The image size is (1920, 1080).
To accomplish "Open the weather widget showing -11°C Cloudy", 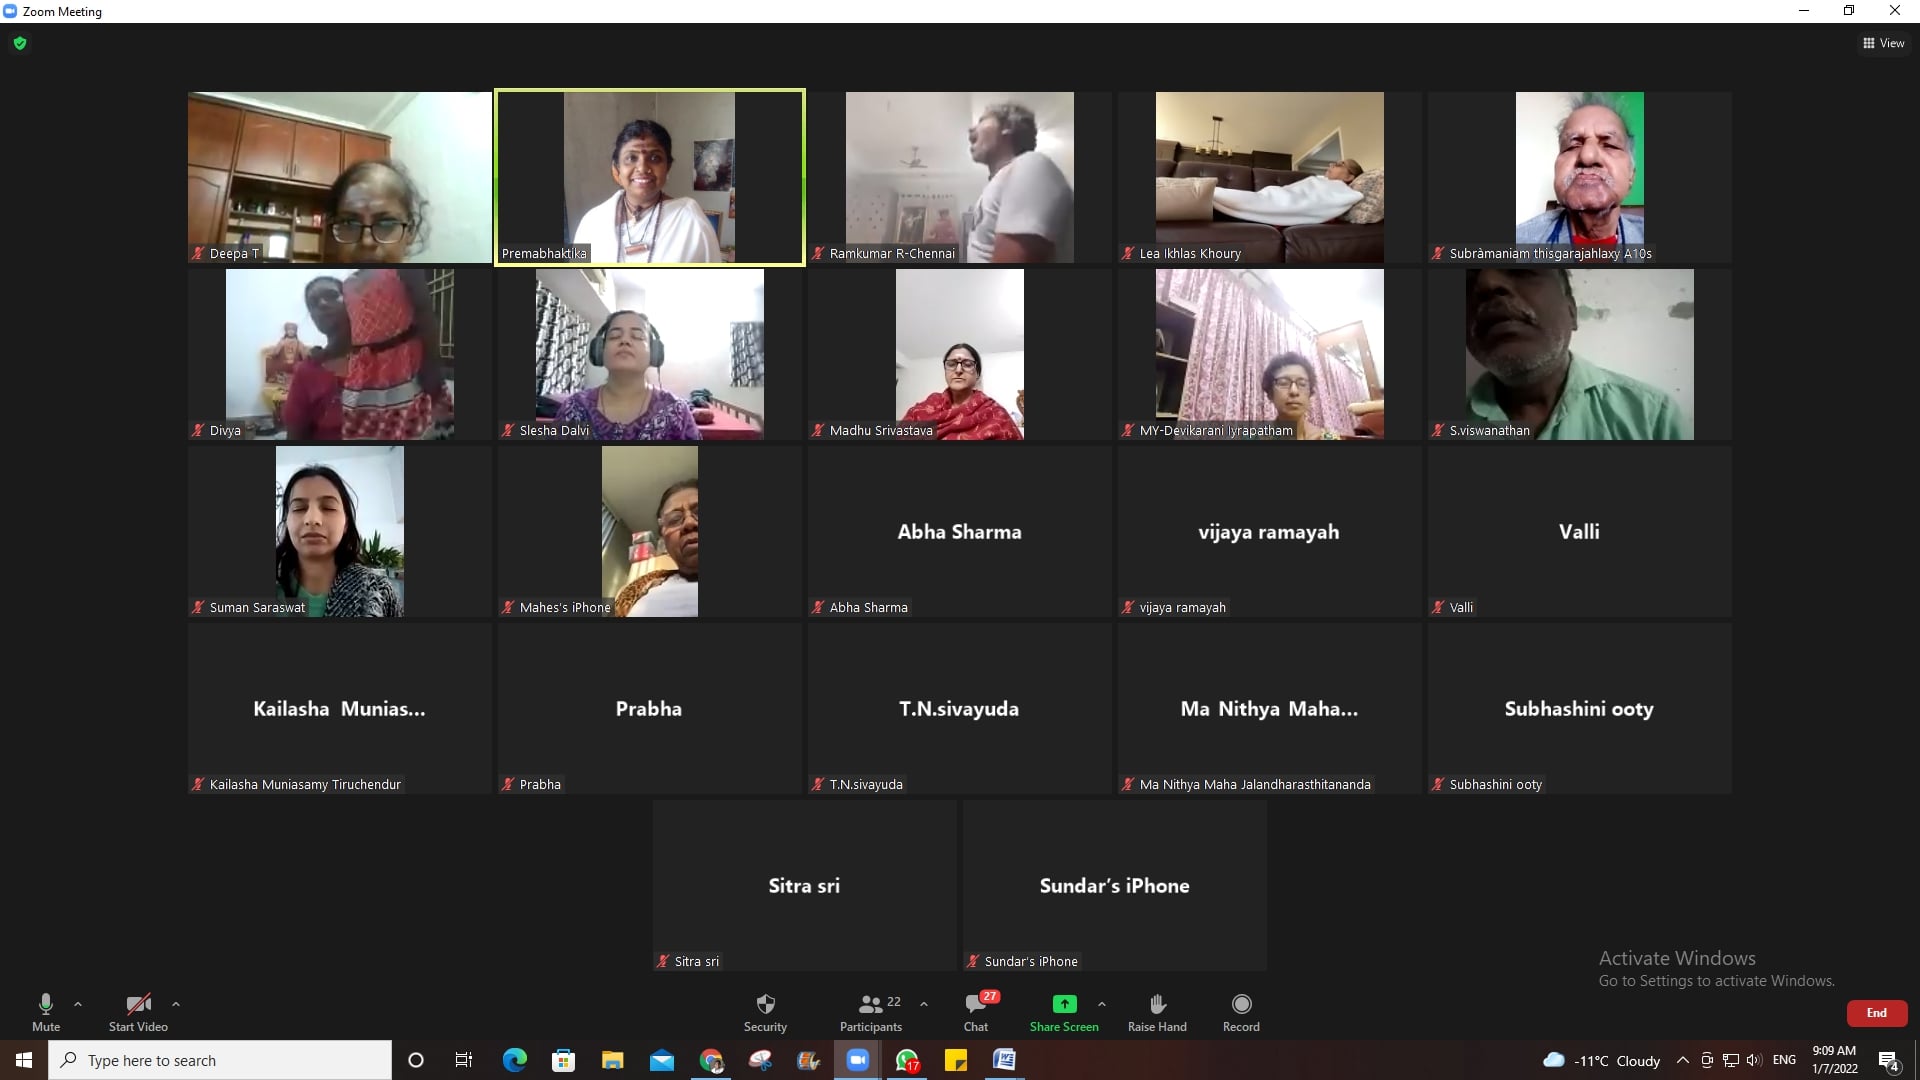I will (1601, 1060).
